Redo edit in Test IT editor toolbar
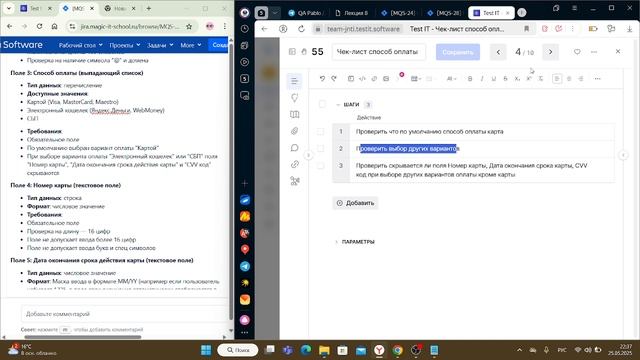The image size is (640, 360). click(x=334, y=78)
